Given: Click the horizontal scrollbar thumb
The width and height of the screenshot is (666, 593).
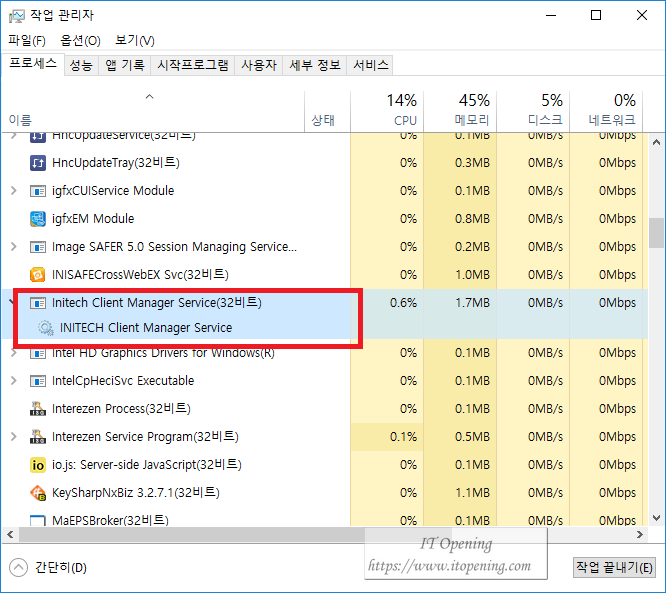Looking at the screenshot, I should tap(236, 535).
